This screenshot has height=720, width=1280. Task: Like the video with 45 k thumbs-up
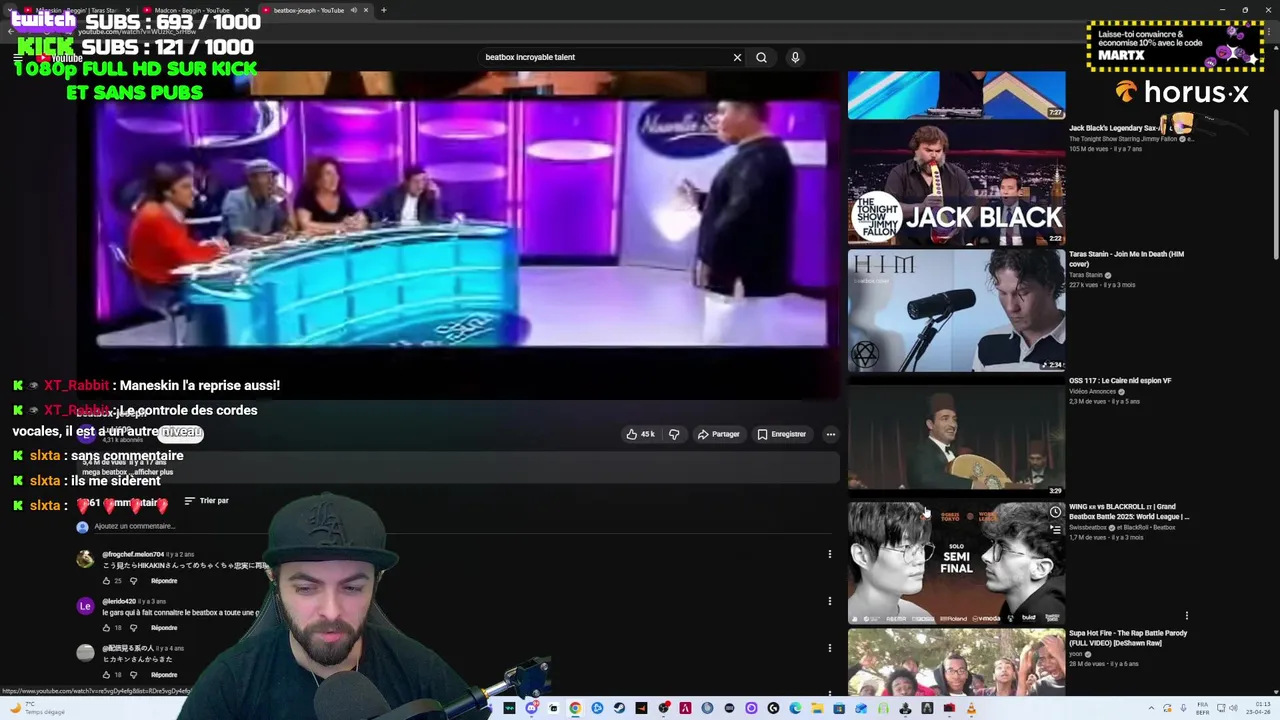pyautogui.click(x=640, y=434)
